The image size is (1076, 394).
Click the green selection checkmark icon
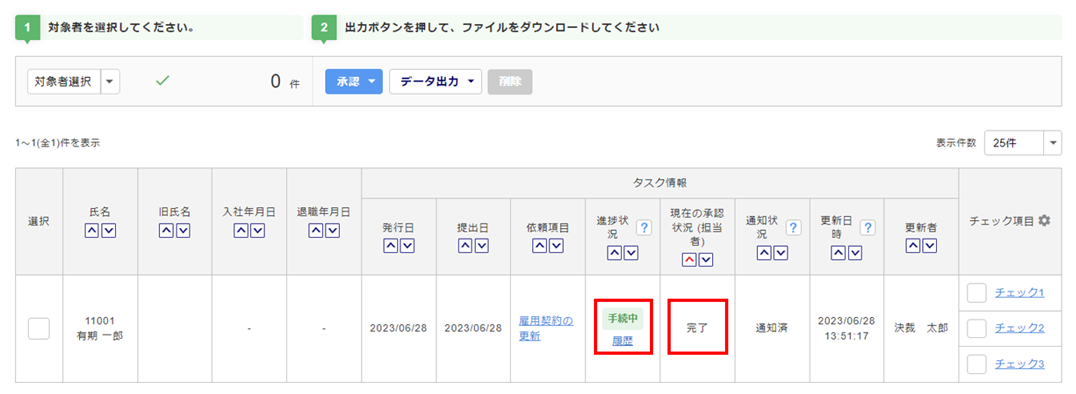point(163,81)
